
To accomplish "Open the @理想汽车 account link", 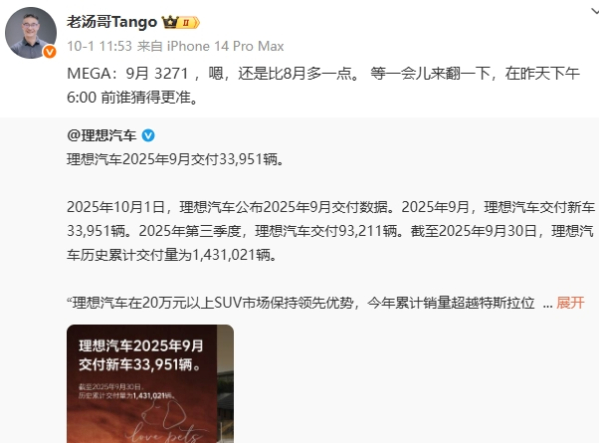I will 102,135.
